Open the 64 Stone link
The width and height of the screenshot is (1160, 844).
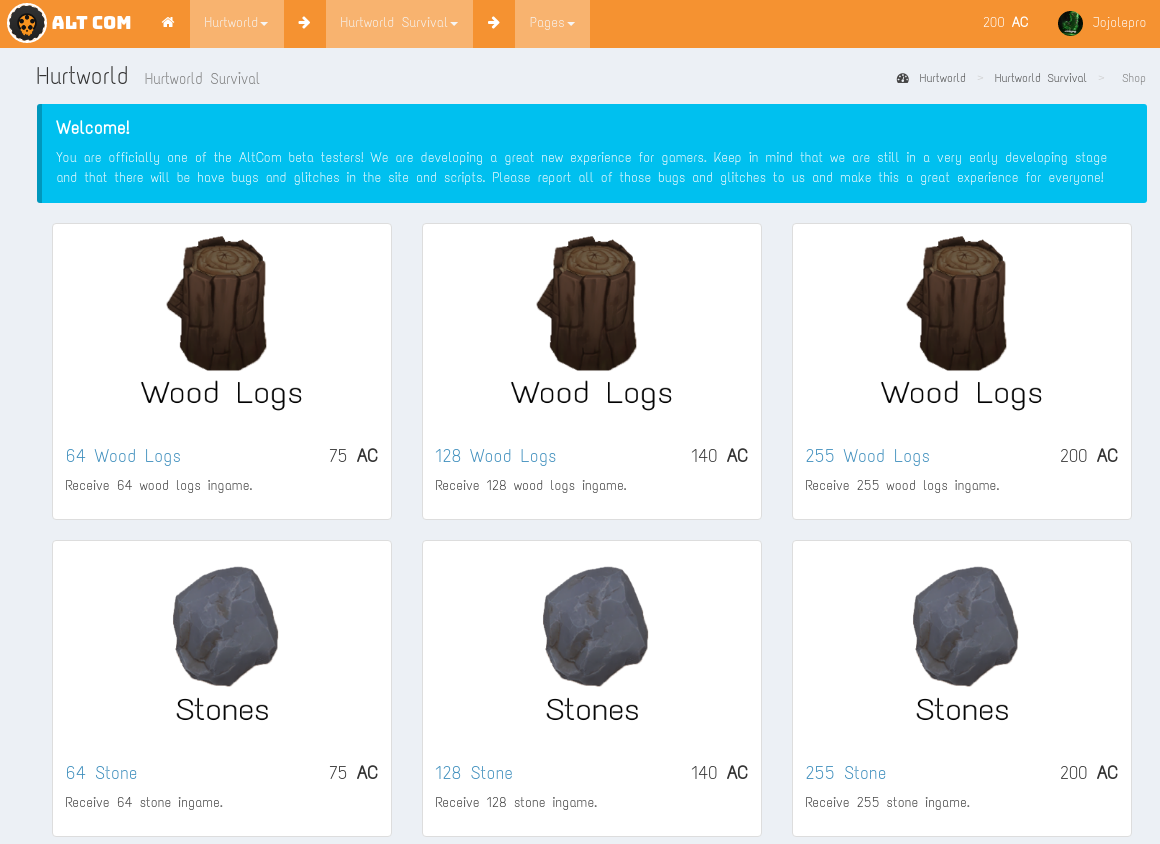pyautogui.click(x=101, y=773)
